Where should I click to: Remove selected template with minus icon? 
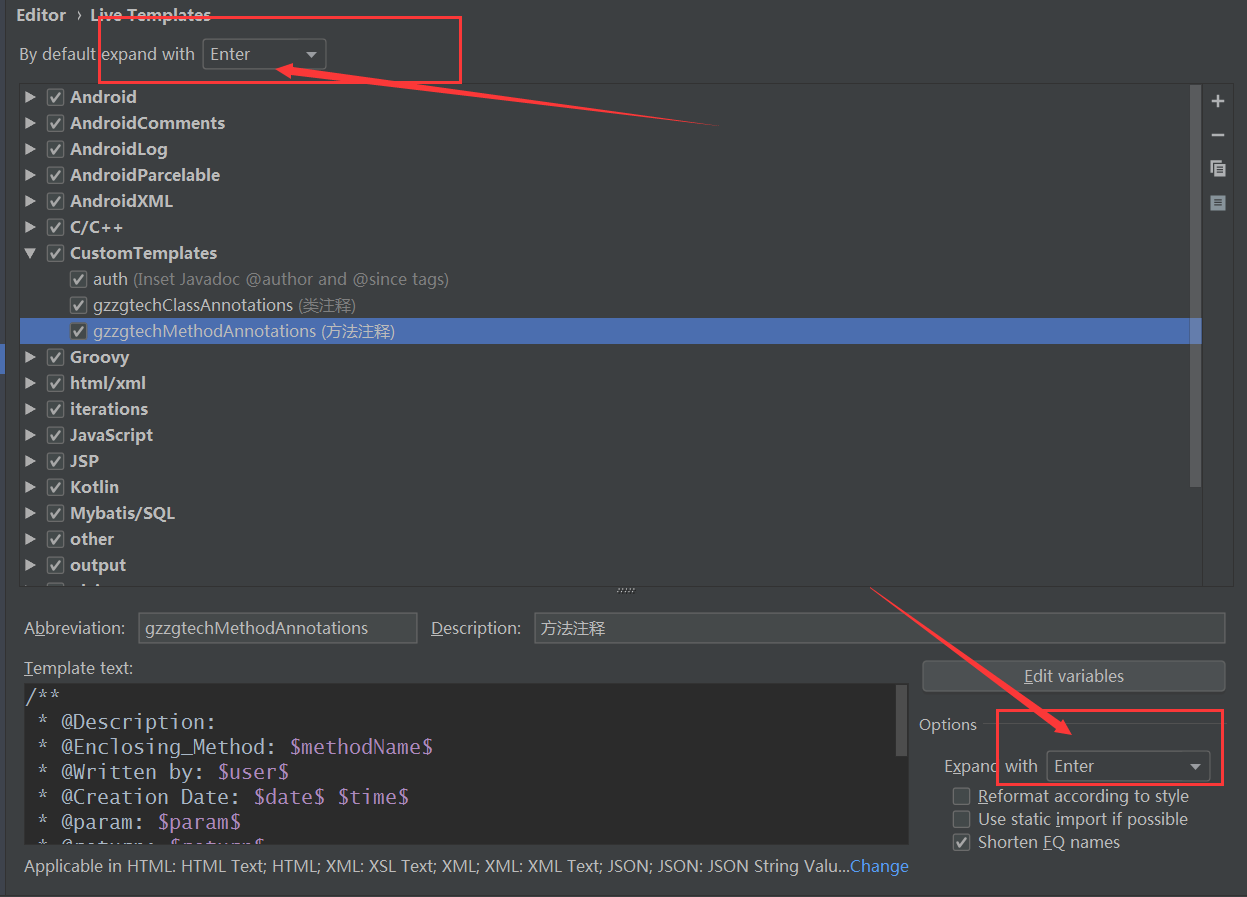1217,135
